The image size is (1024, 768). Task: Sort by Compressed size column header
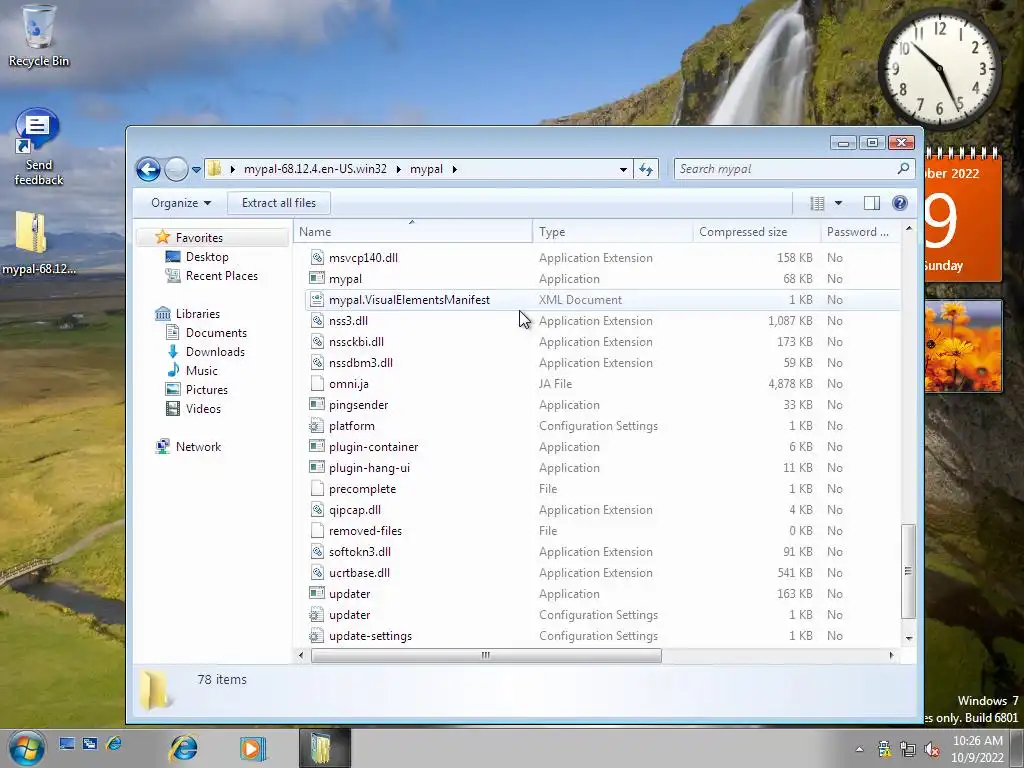point(756,232)
